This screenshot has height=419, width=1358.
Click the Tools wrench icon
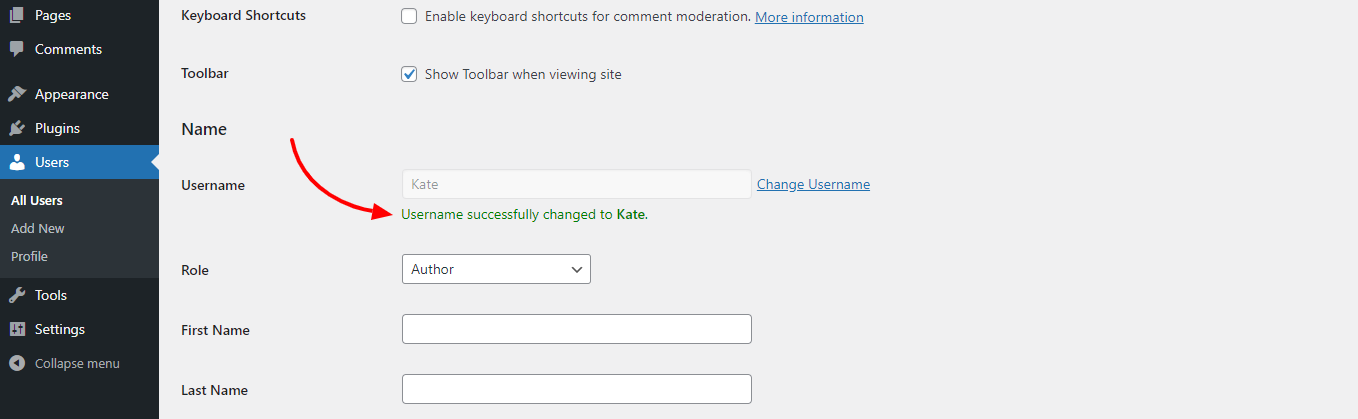pos(17,295)
